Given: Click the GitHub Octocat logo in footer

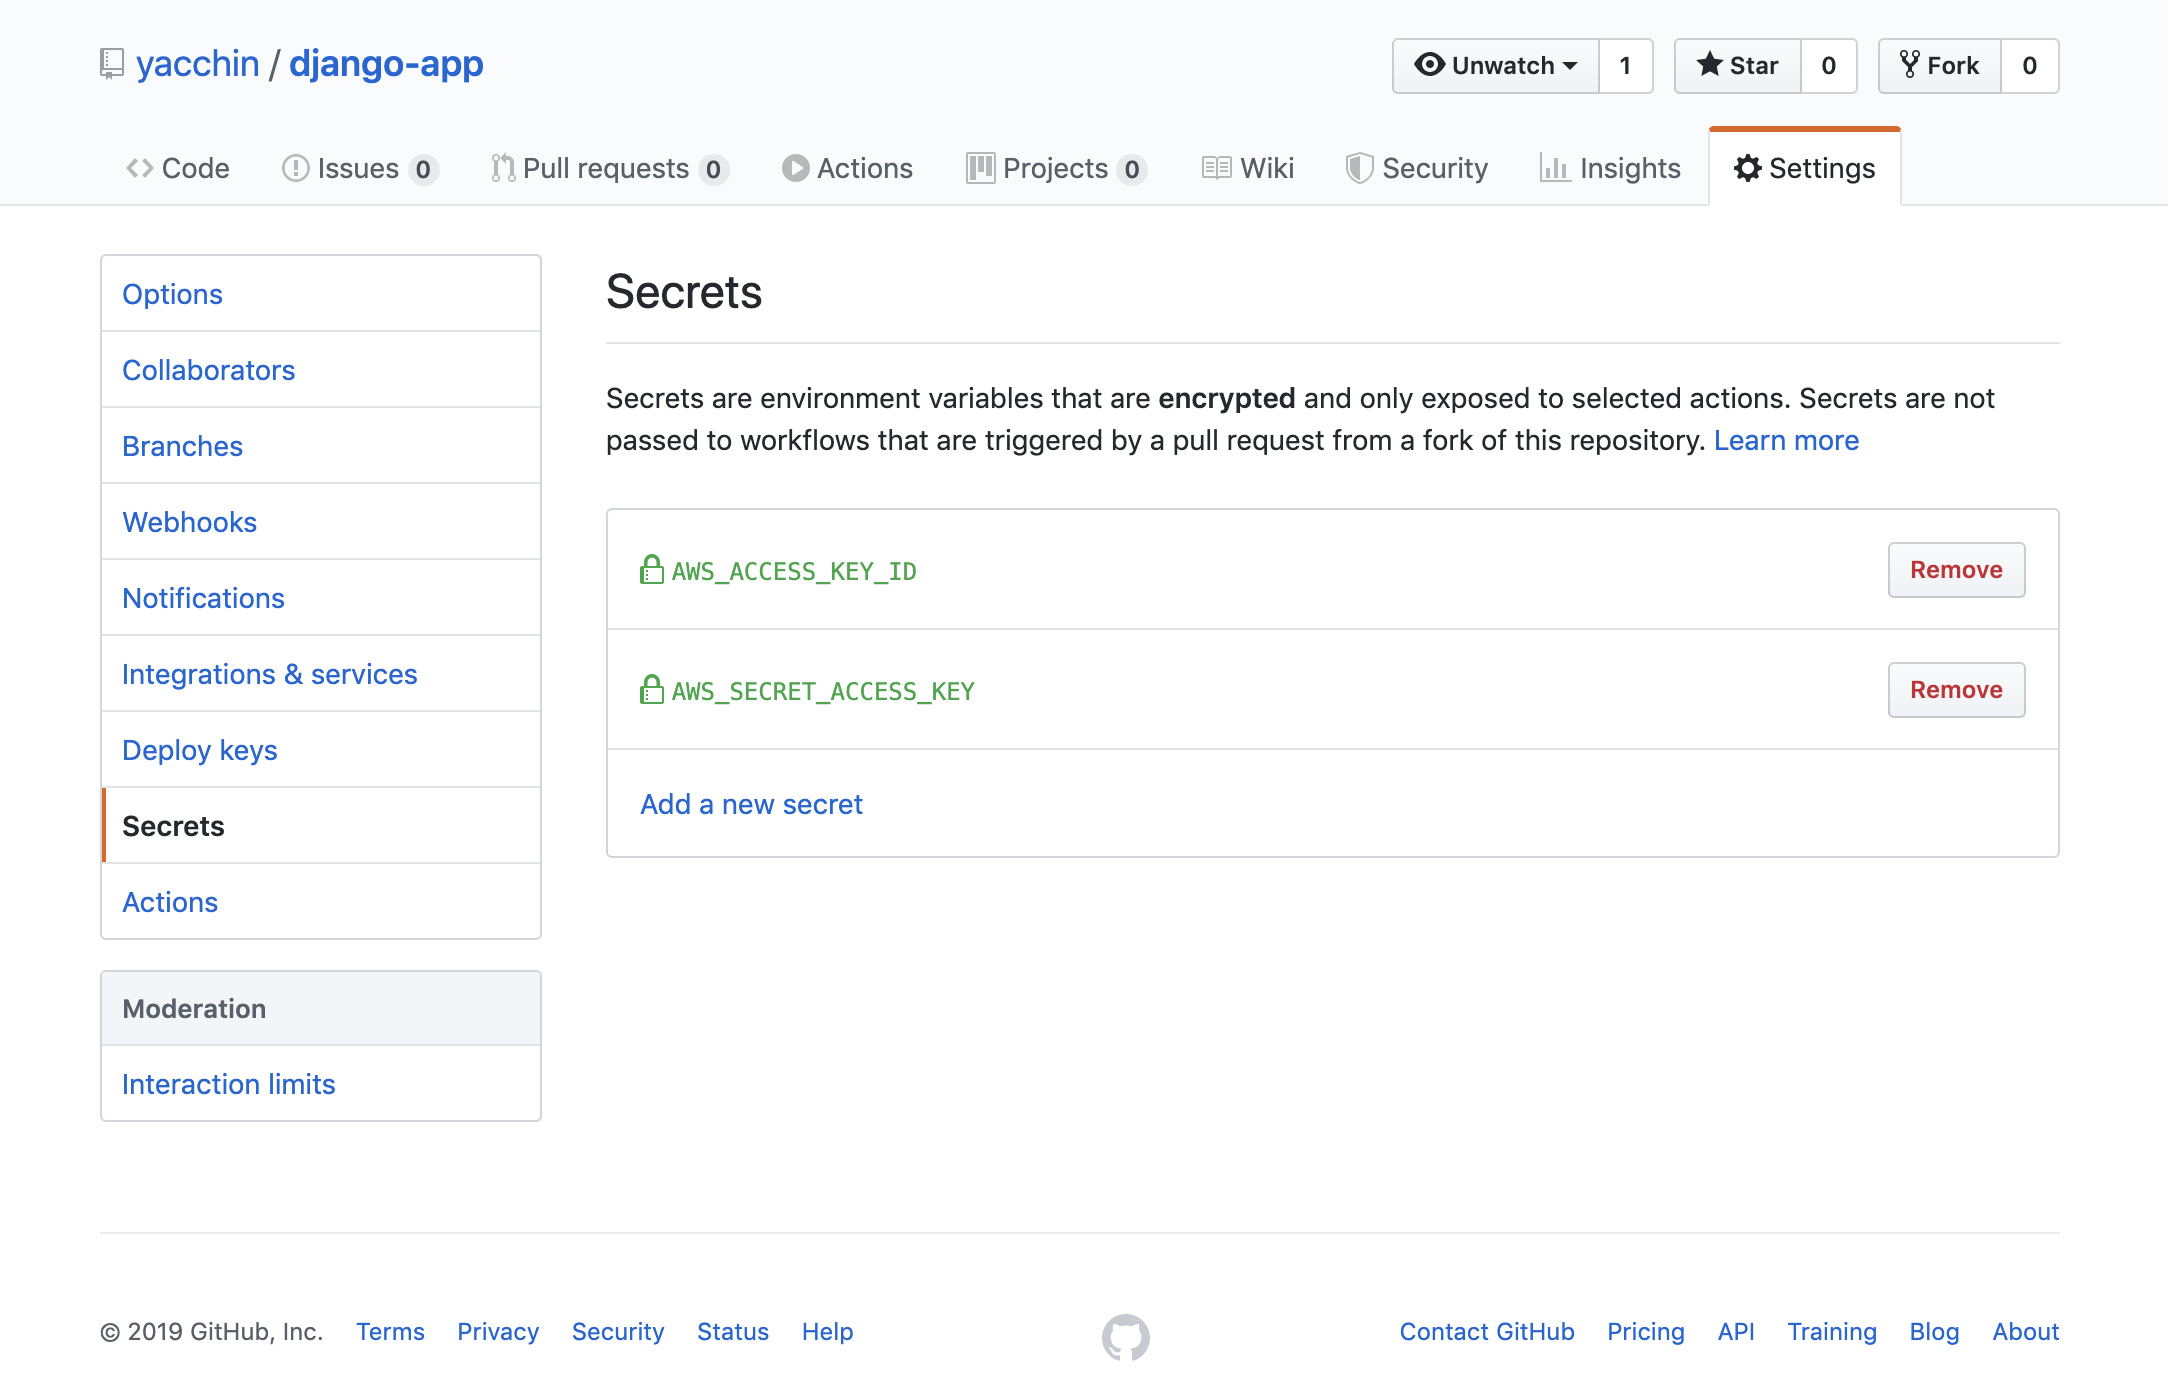Looking at the screenshot, I should click(x=1125, y=1337).
